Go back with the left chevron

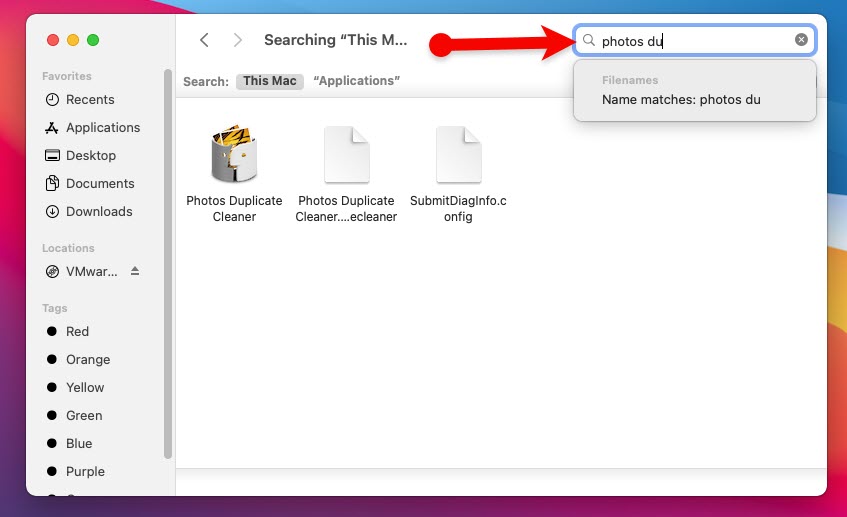click(204, 40)
